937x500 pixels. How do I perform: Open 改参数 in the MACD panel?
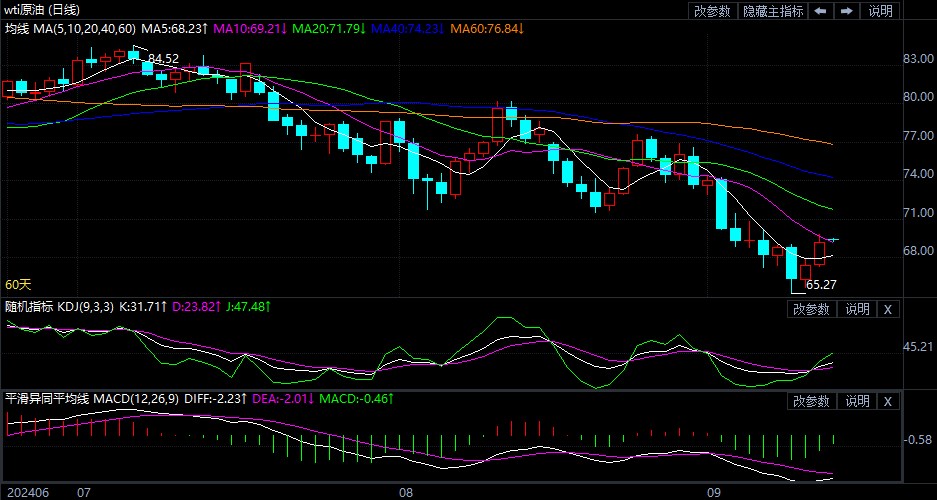[x=811, y=401]
